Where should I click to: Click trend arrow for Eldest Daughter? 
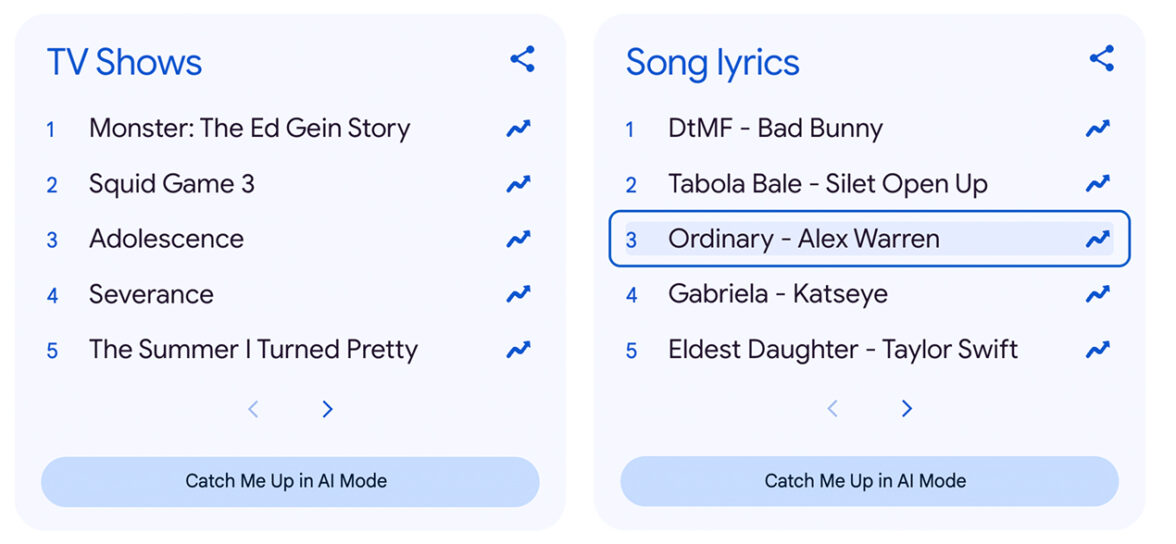pos(1097,349)
